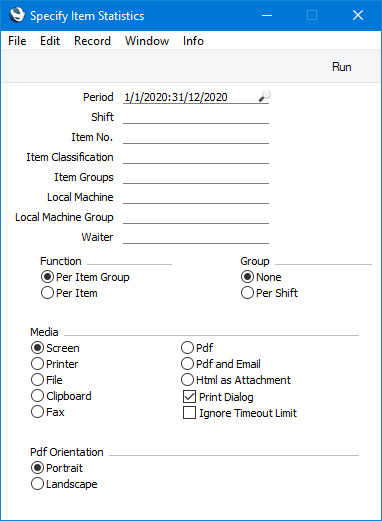Click the Item Groups input field
This screenshot has height=521, width=382.
(x=196, y=177)
